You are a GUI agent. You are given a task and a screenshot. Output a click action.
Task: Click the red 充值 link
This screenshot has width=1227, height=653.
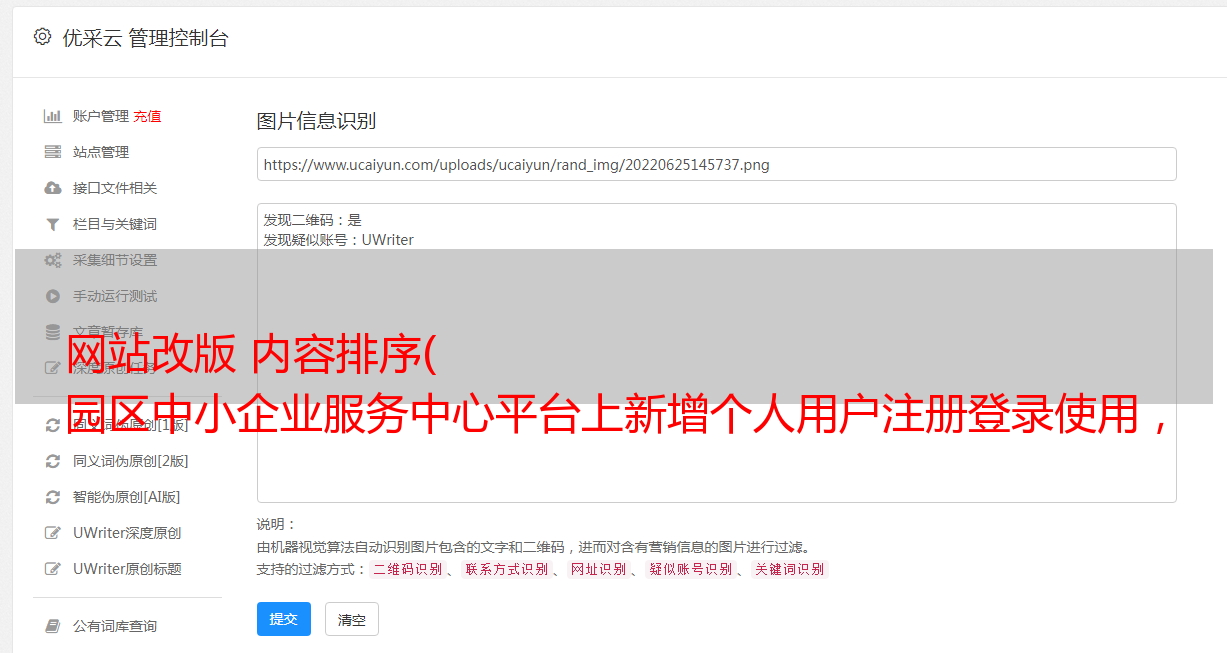click(x=147, y=116)
